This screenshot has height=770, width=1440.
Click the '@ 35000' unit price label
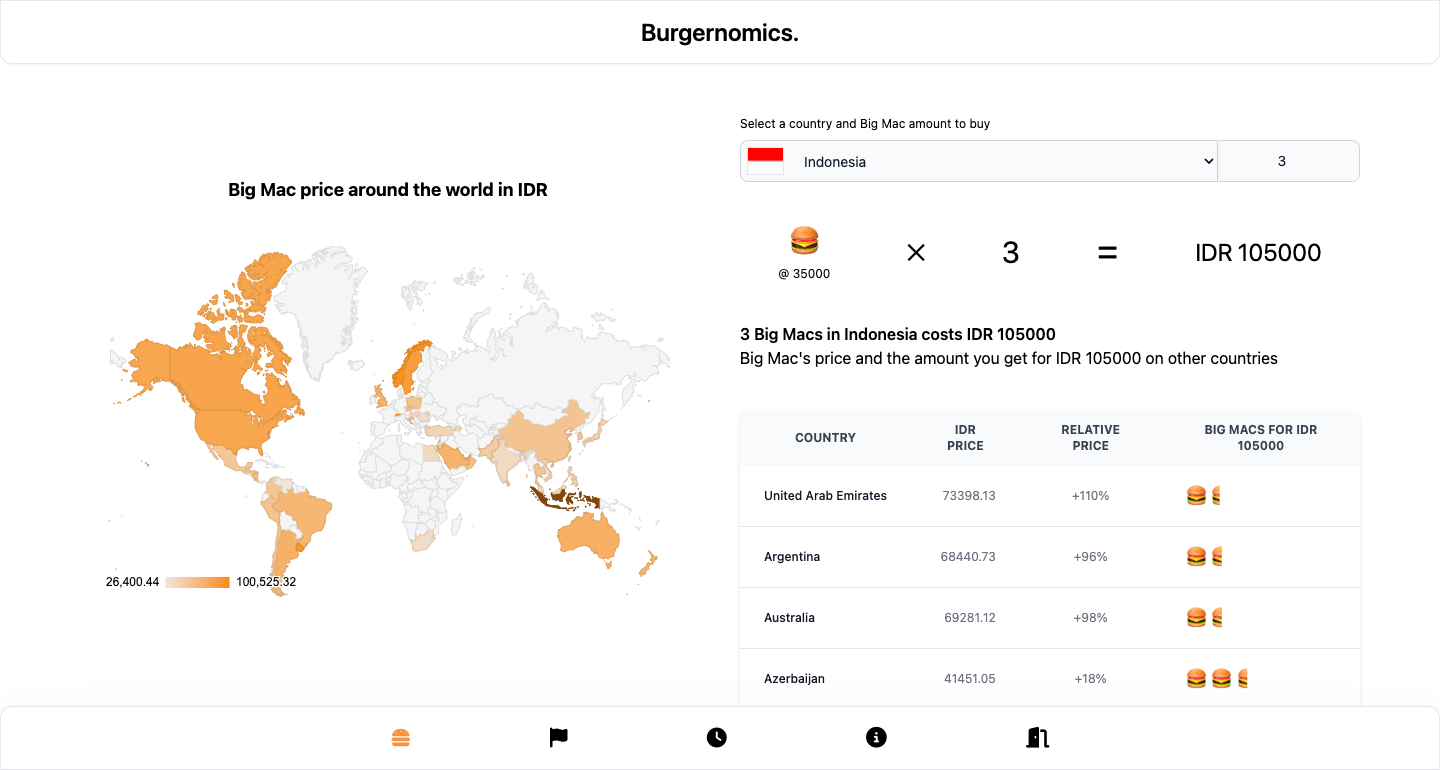click(804, 274)
